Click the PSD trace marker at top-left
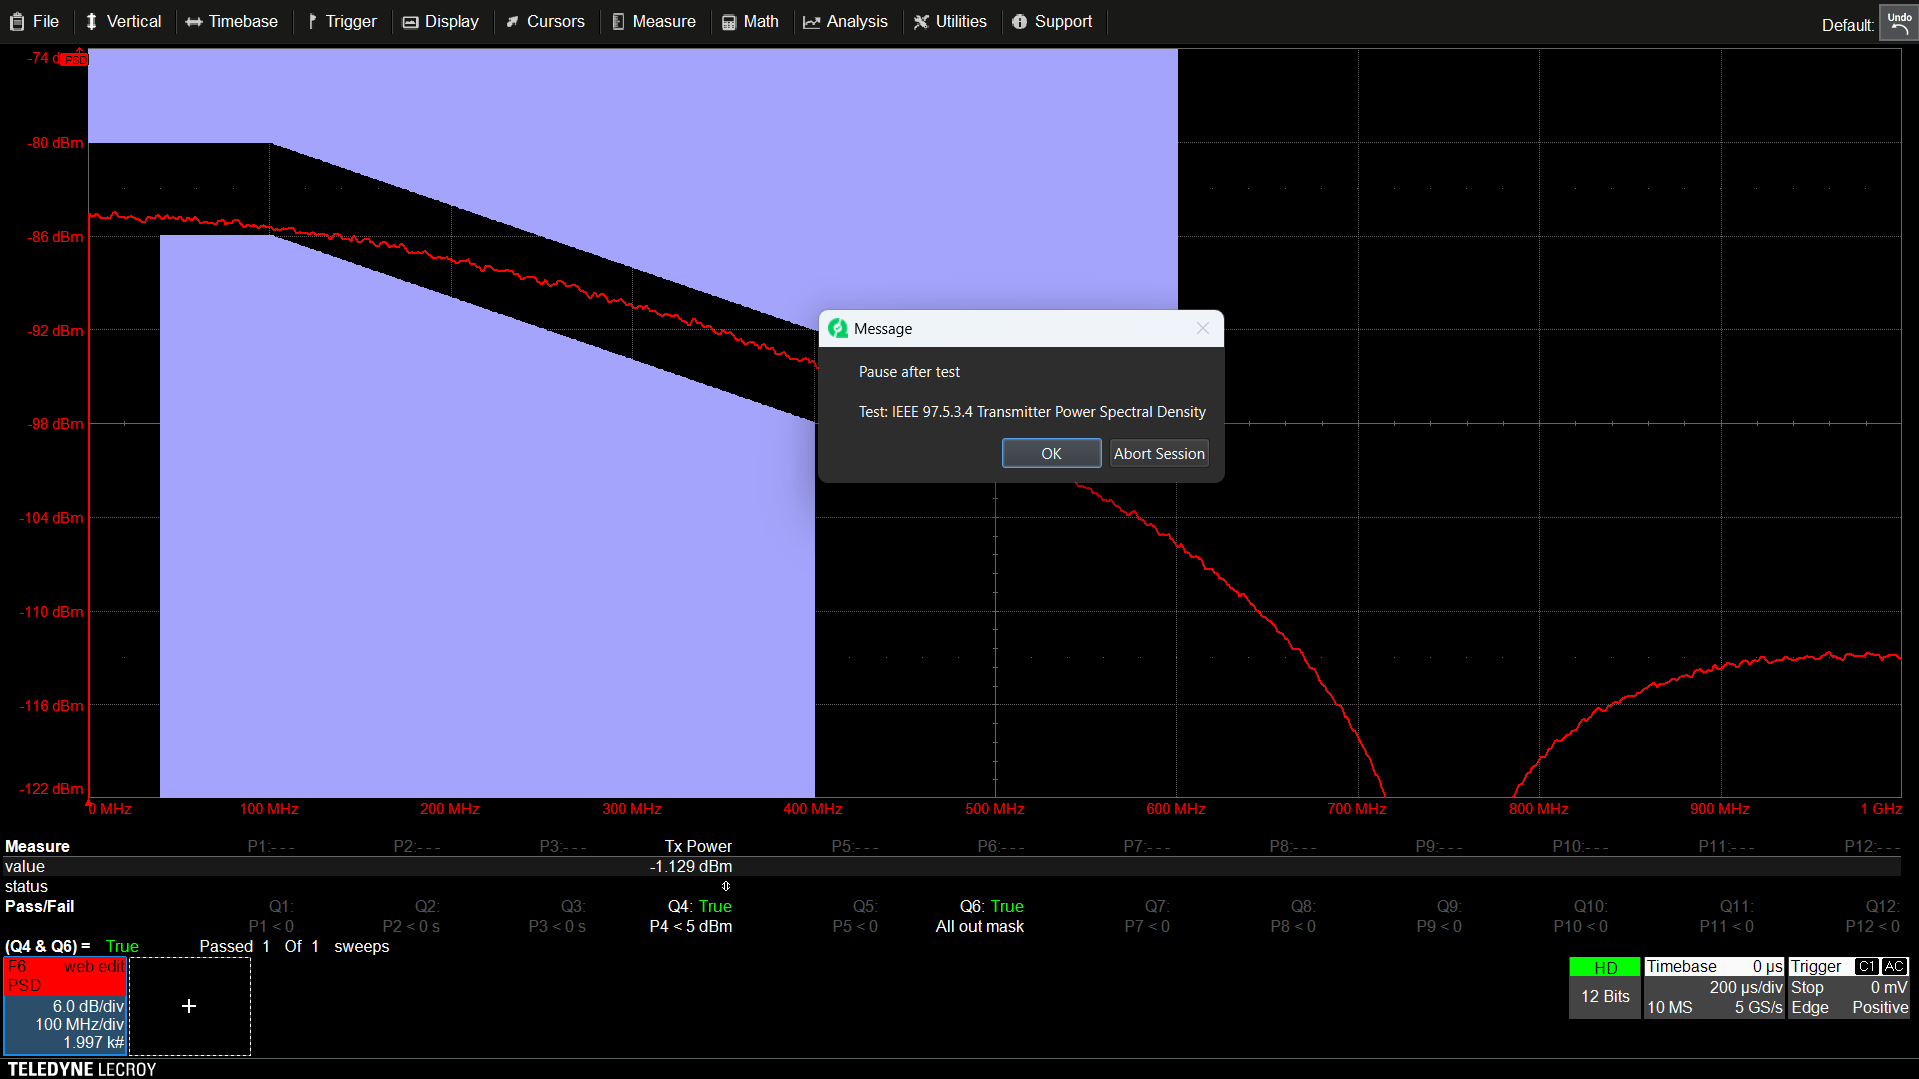Image resolution: width=1919 pixels, height=1079 pixels. 75,60
